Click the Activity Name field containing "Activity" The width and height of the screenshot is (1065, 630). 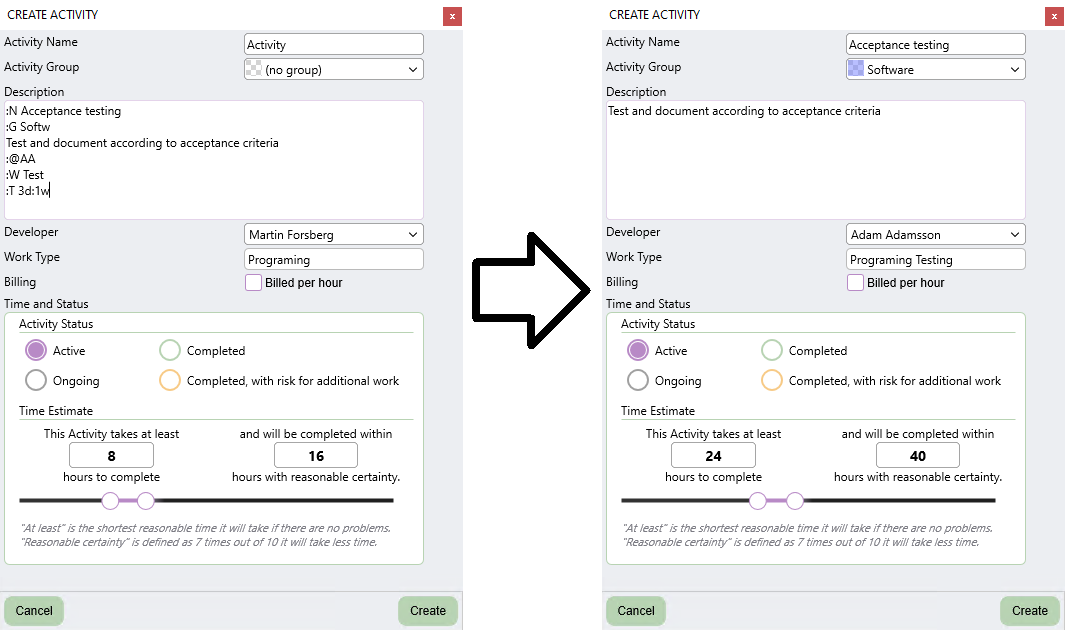[333, 43]
